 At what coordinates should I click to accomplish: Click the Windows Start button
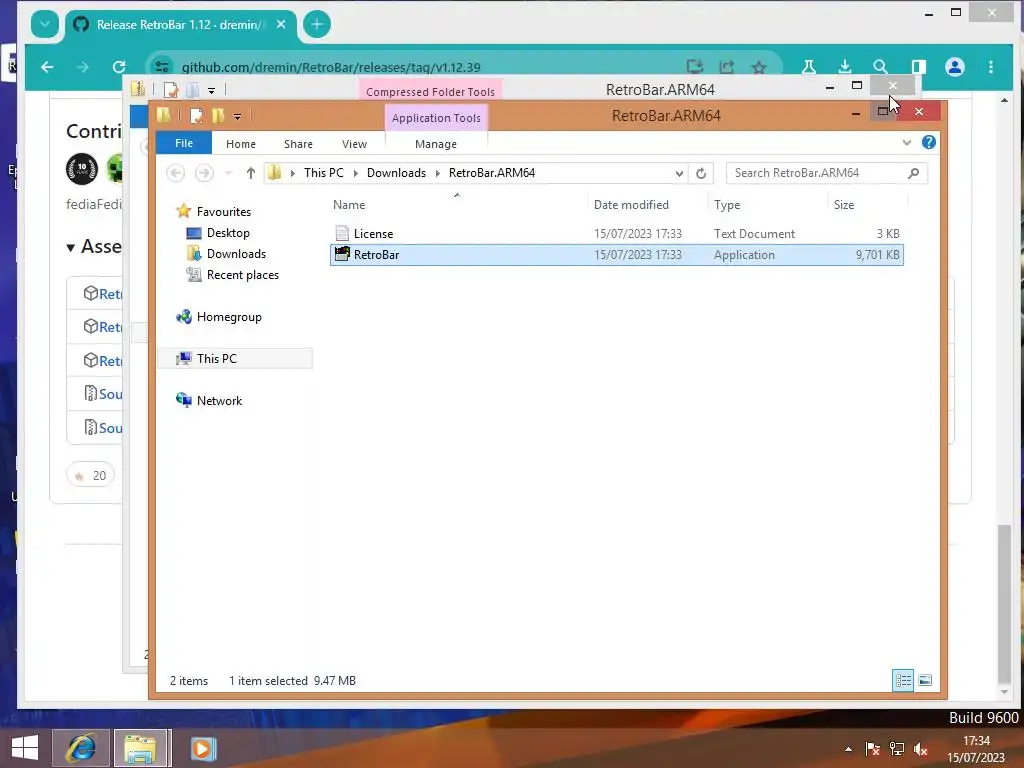25,748
